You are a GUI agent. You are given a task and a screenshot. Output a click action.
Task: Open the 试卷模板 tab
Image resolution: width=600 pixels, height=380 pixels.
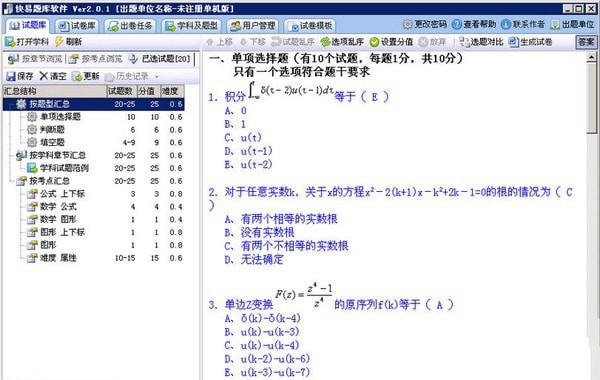pyautogui.click(x=310, y=26)
